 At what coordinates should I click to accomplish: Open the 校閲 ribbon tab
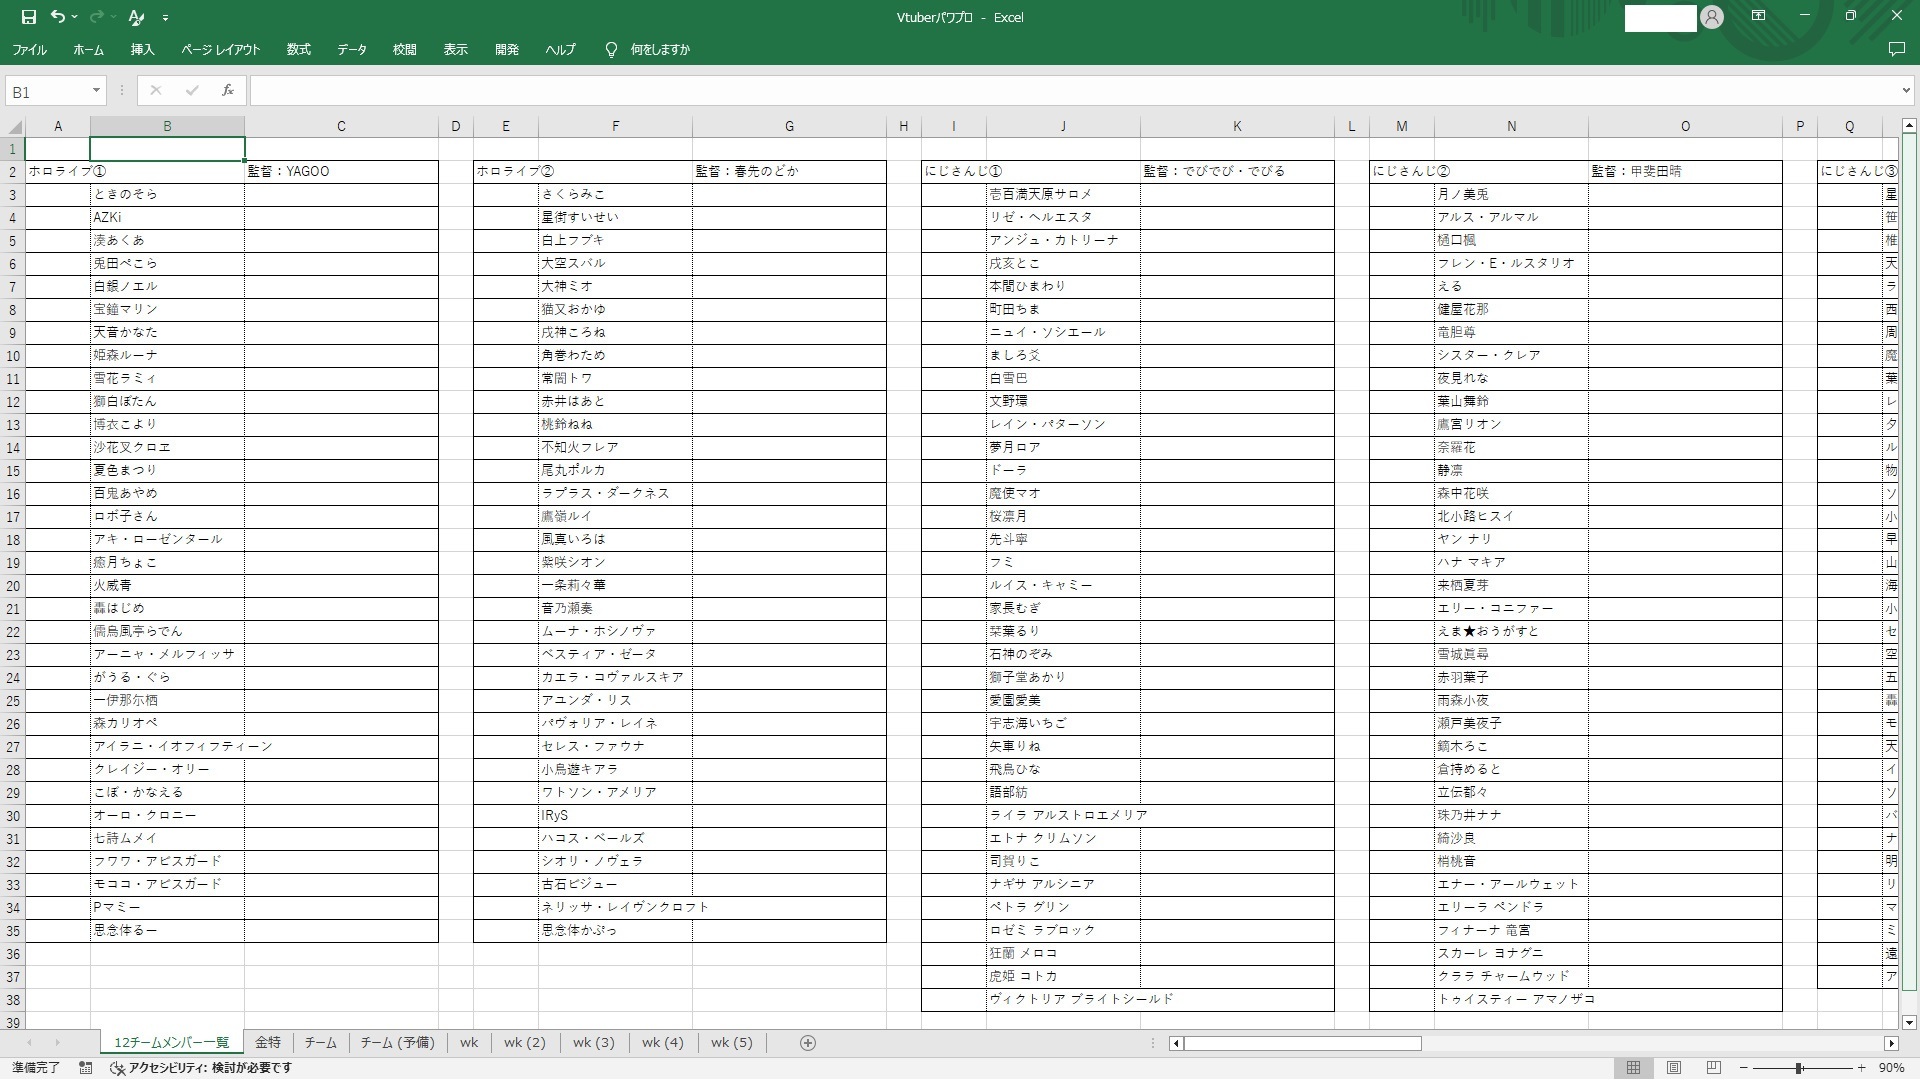[404, 49]
